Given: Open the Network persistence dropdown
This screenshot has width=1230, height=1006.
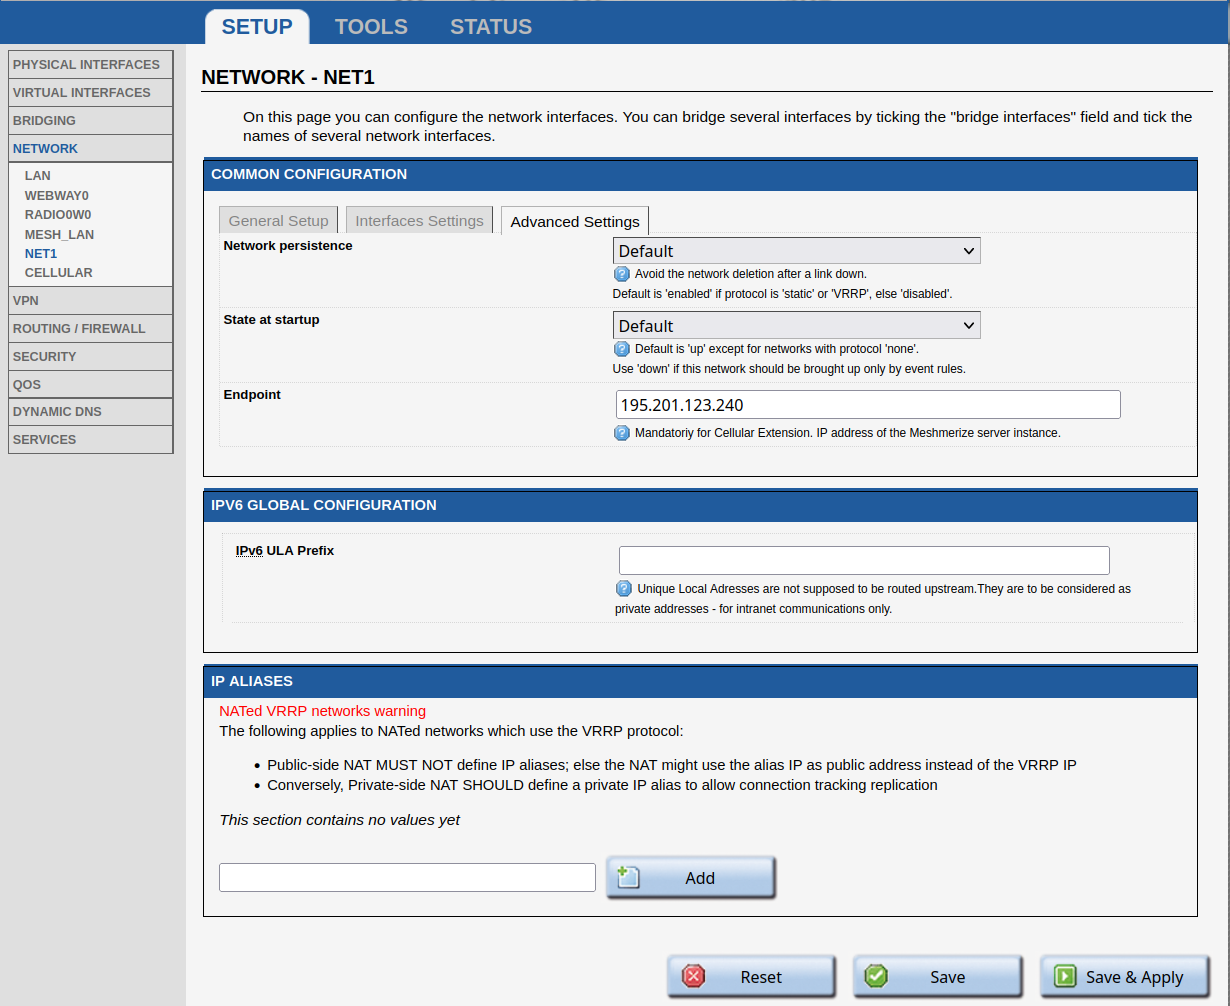Looking at the screenshot, I should 796,251.
